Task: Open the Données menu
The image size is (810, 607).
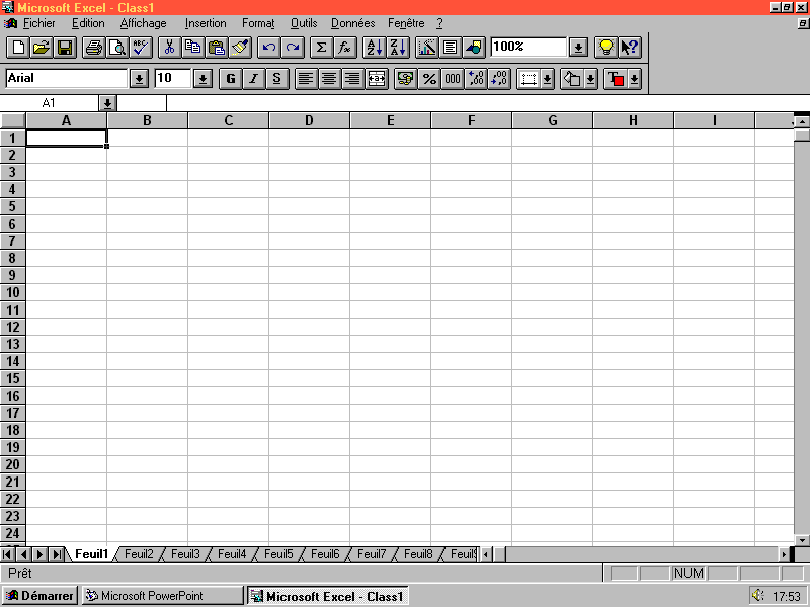Action: 353,23
